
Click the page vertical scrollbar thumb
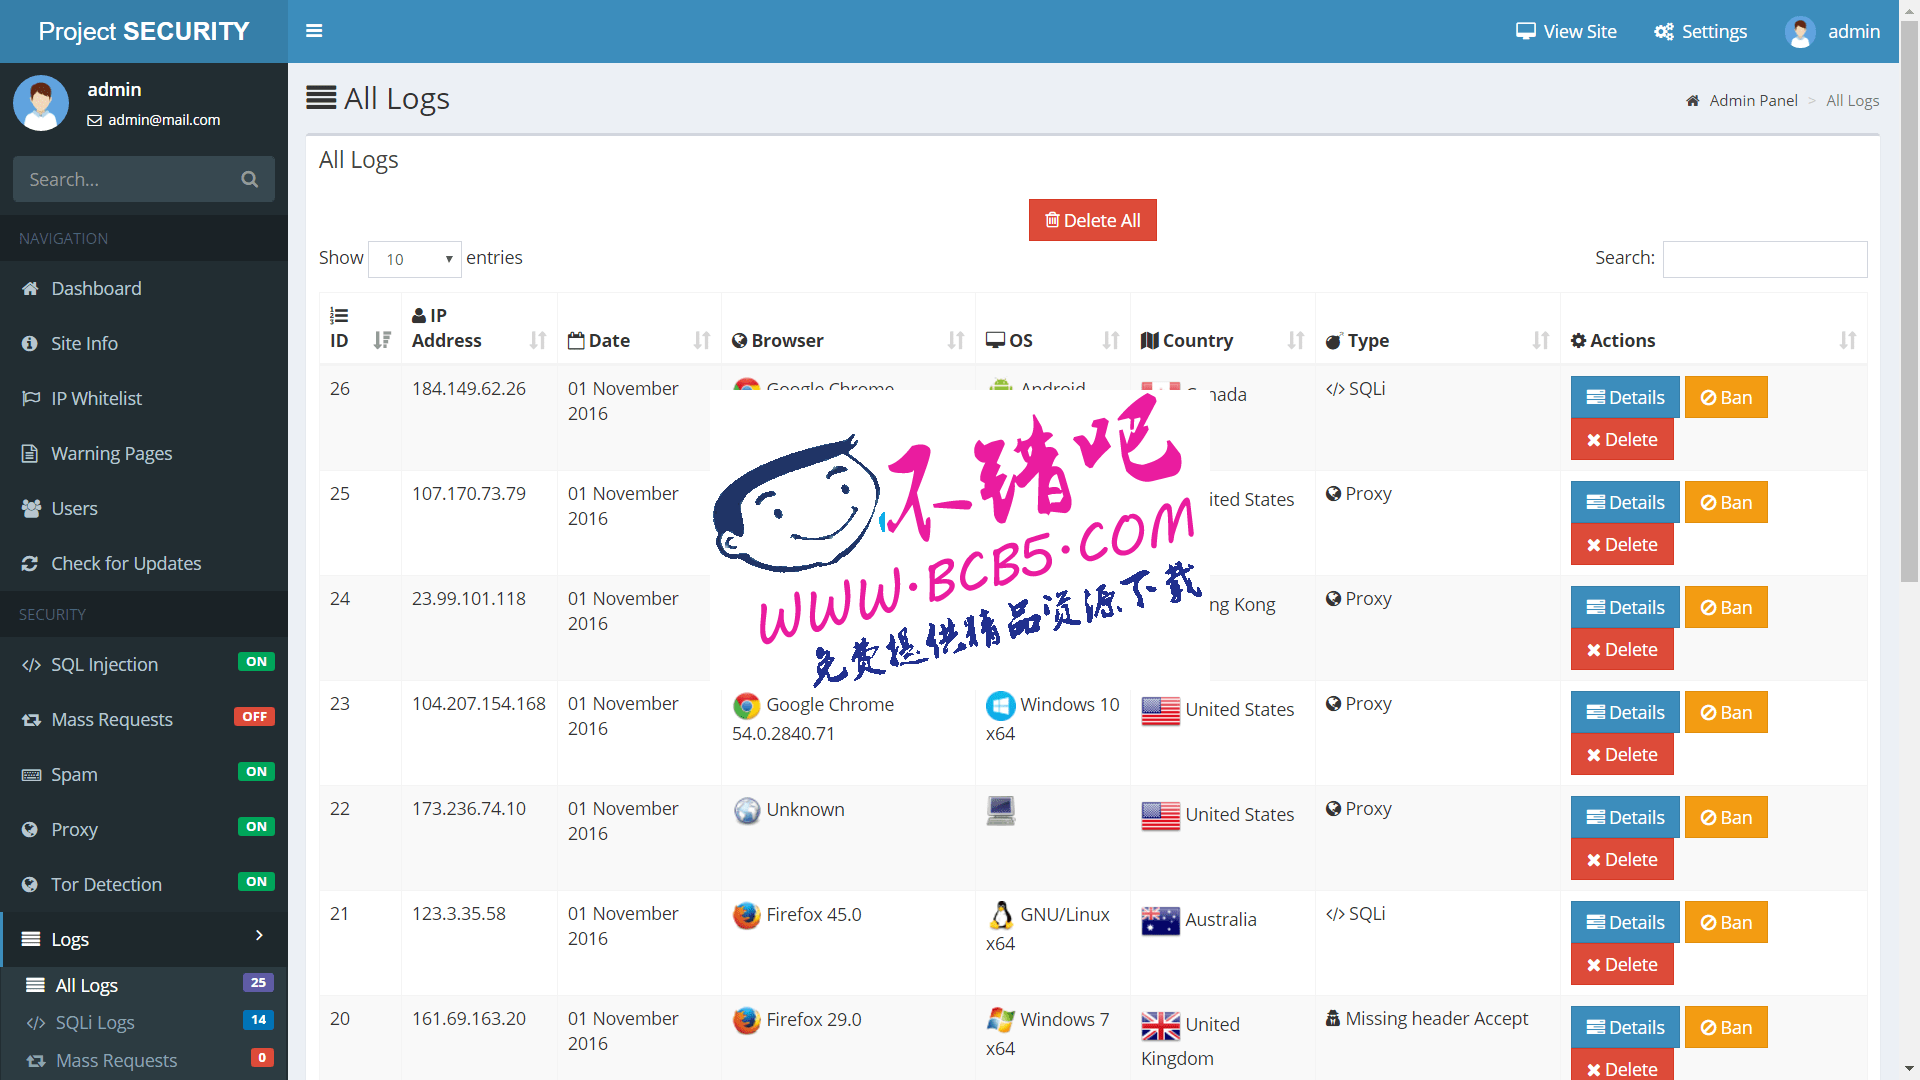pyautogui.click(x=1909, y=300)
